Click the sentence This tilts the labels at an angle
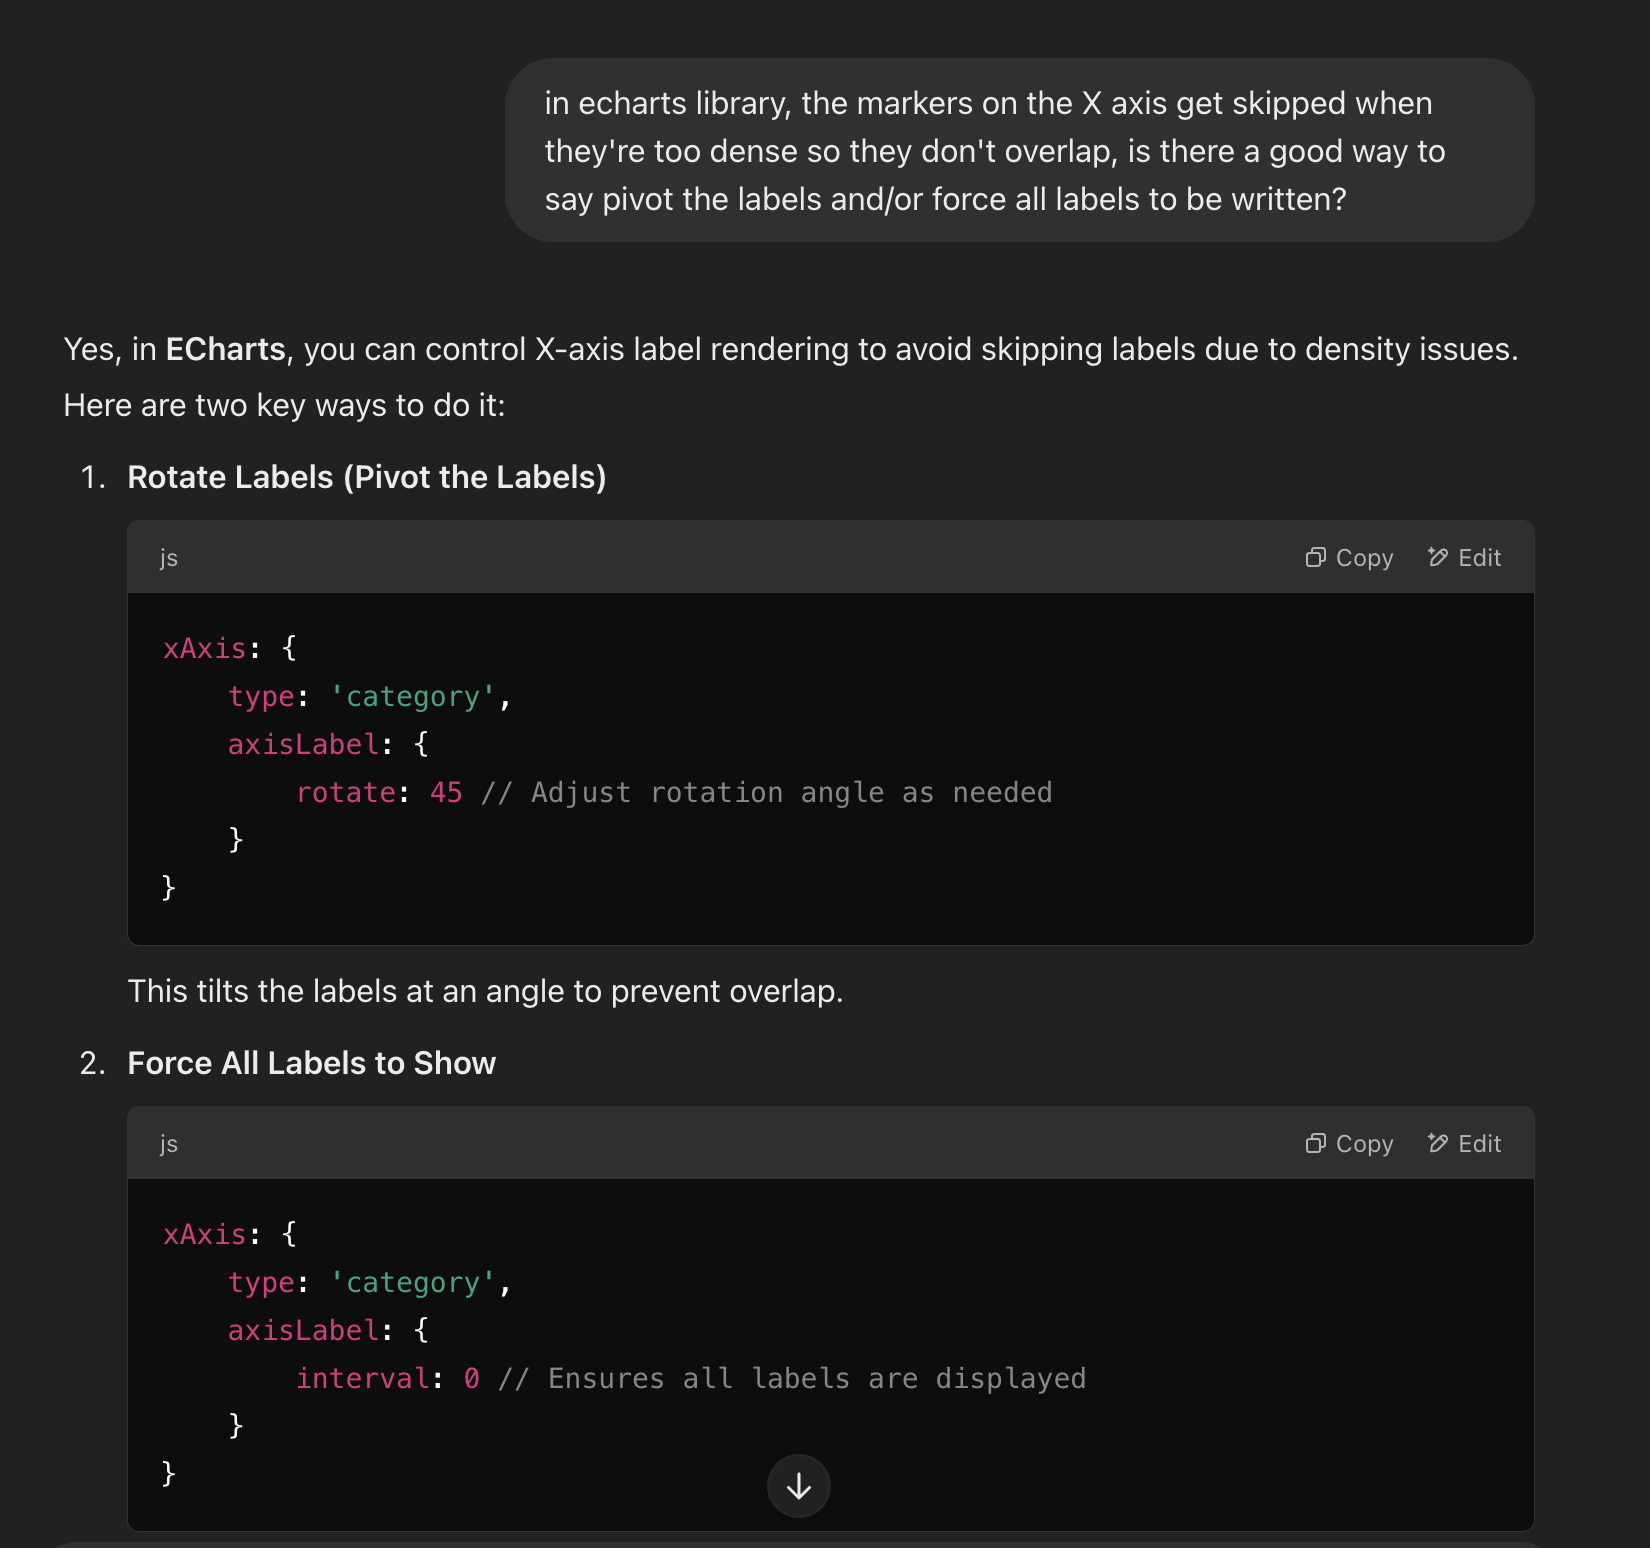The width and height of the screenshot is (1650, 1548). click(x=485, y=991)
